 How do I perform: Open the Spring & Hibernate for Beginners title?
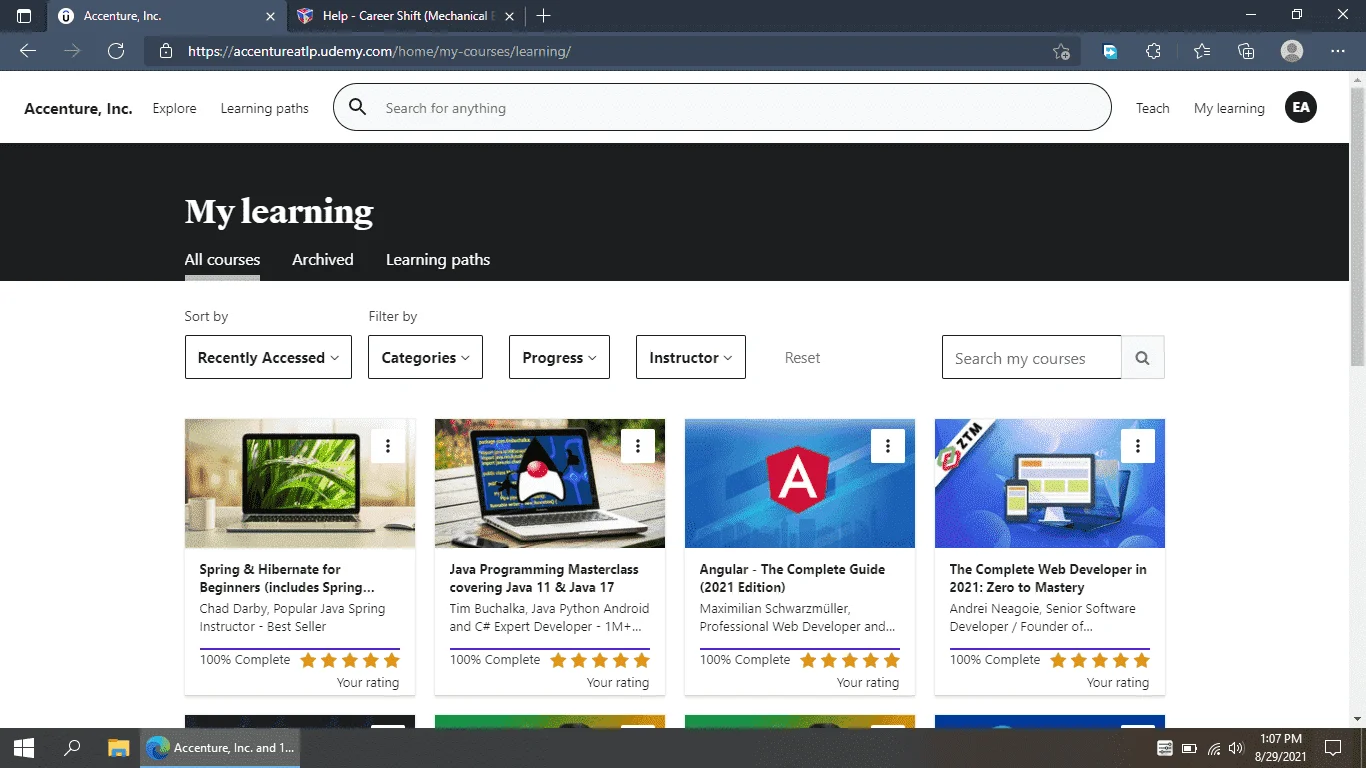tap(287, 578)
